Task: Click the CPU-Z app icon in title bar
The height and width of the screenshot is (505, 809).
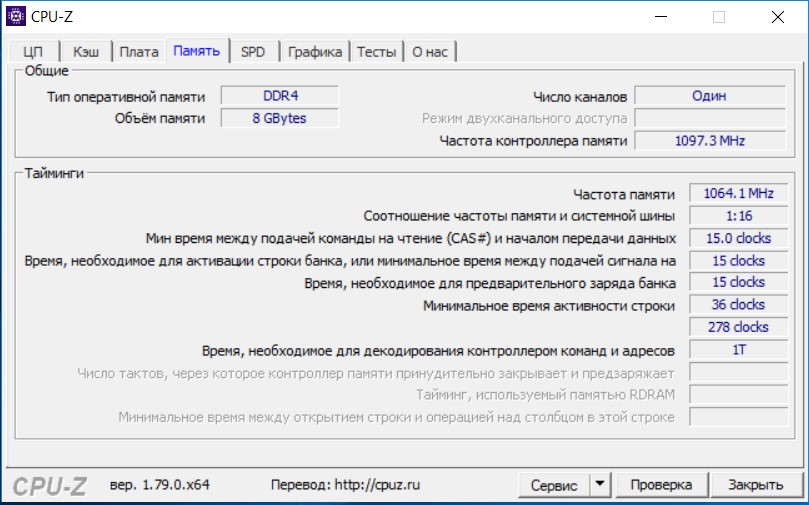Action: (15, 17)
